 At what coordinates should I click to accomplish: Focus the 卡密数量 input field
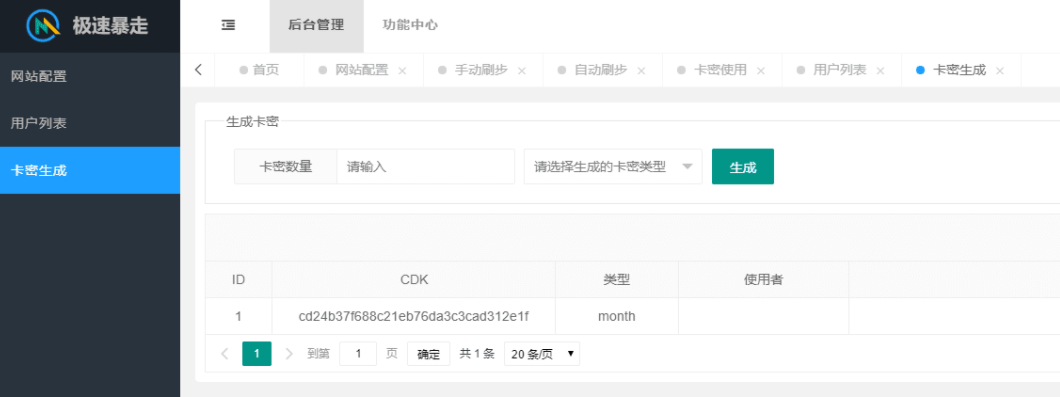tap(426, 166)
